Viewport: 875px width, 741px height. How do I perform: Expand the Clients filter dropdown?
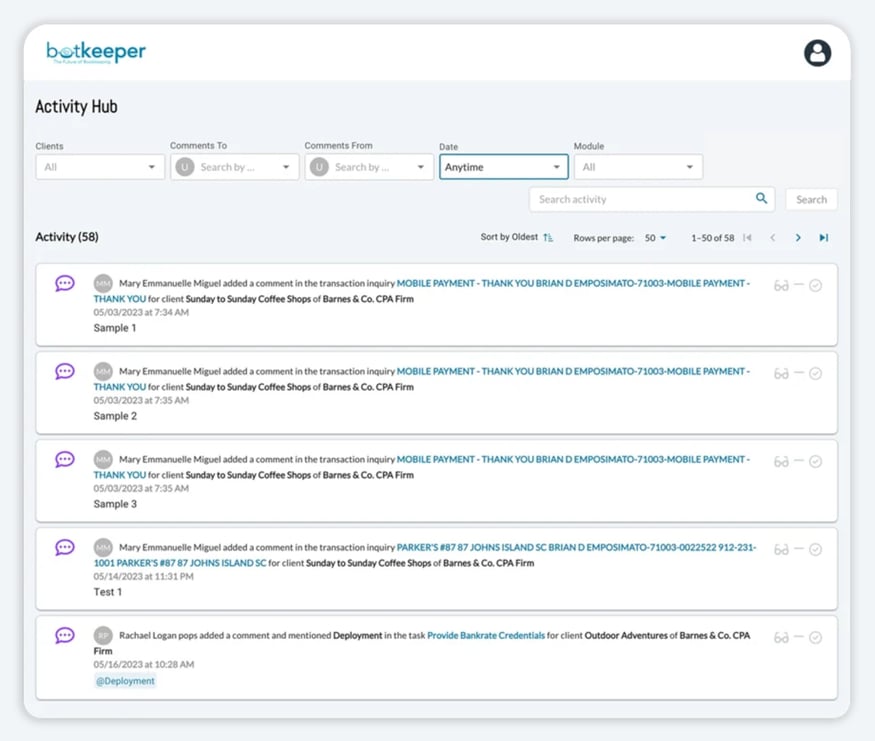pos(100,167)
